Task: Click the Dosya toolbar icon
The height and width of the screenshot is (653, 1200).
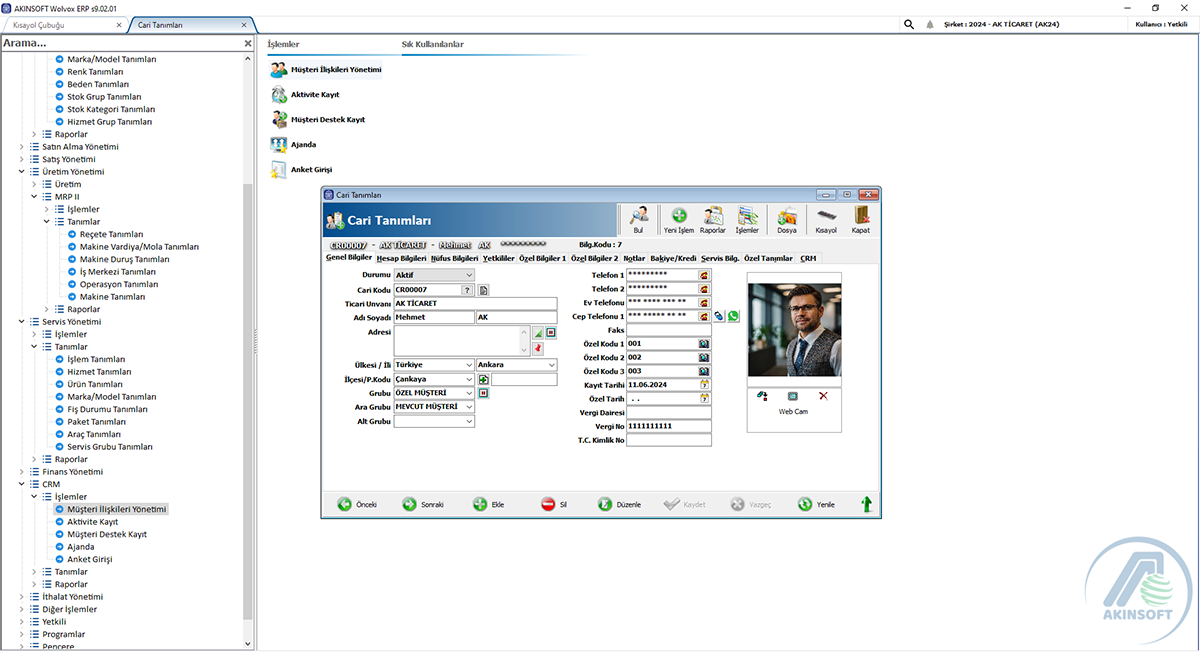Action: [786, 214]
